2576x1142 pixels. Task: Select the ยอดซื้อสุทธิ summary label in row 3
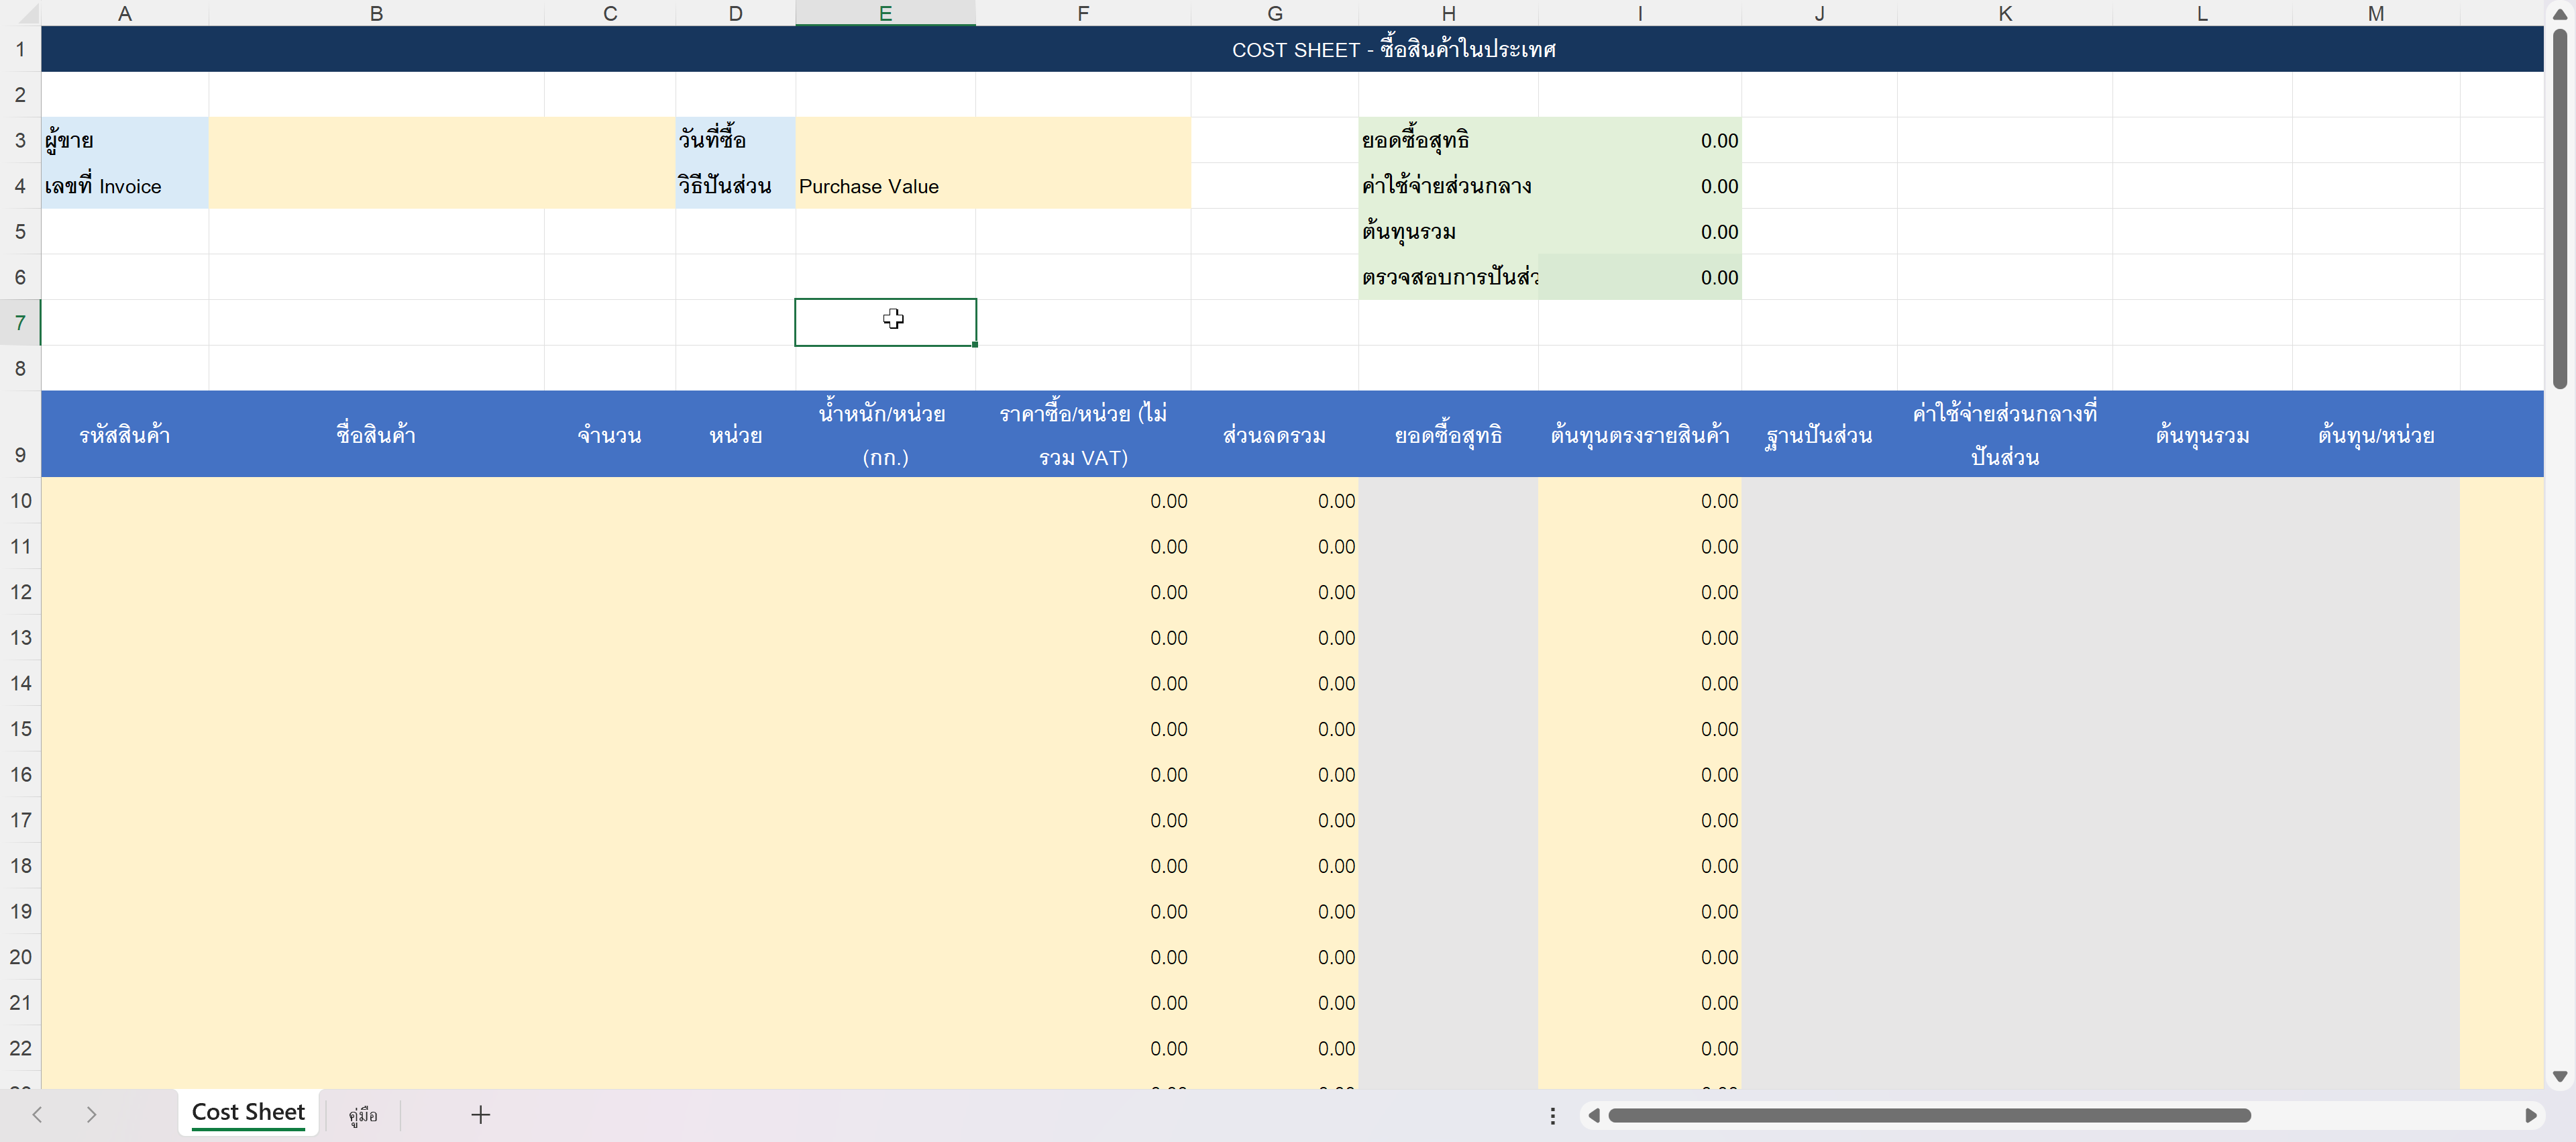1448,140
